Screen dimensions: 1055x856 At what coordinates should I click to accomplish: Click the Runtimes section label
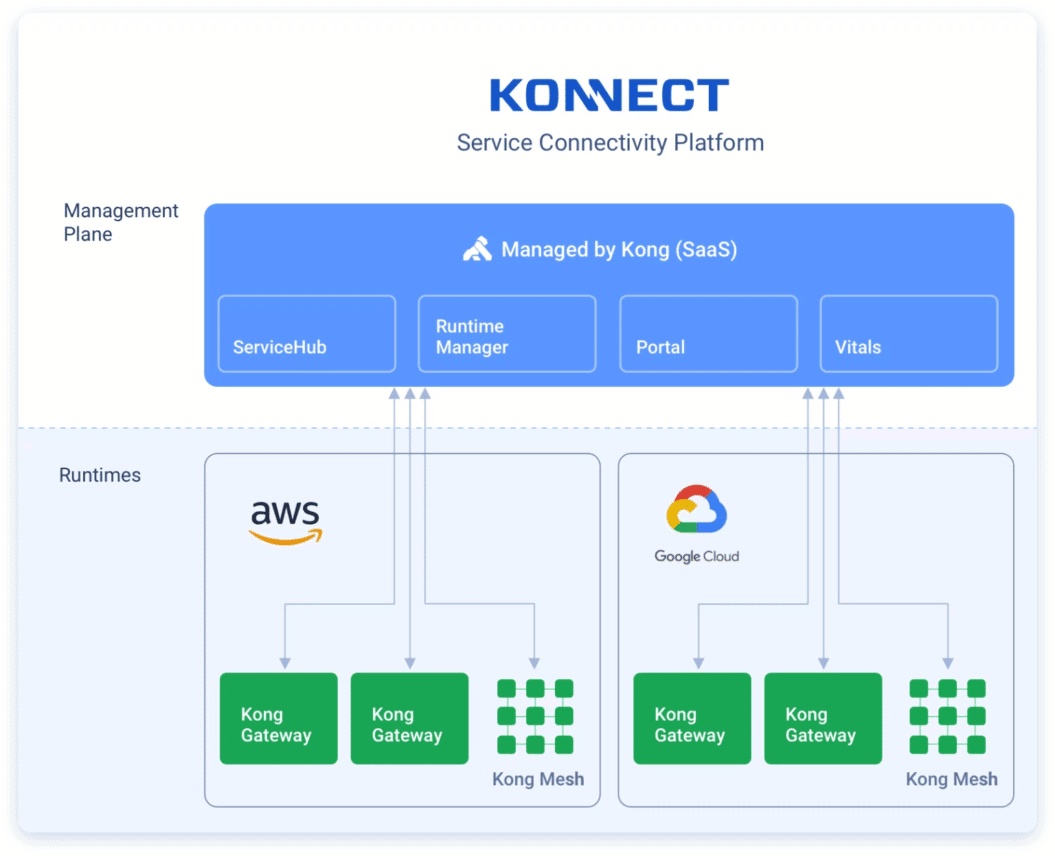tap(100, 475)
